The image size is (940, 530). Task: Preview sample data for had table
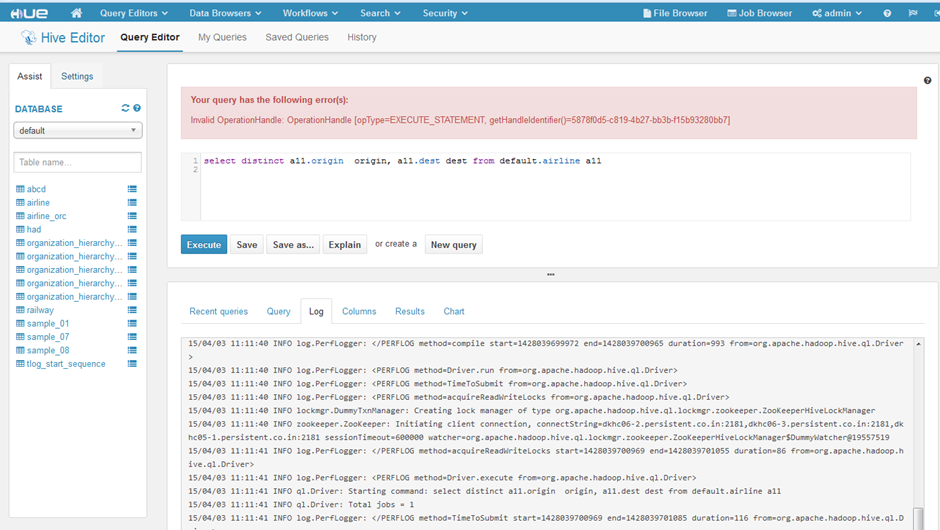tap(132, 230)
